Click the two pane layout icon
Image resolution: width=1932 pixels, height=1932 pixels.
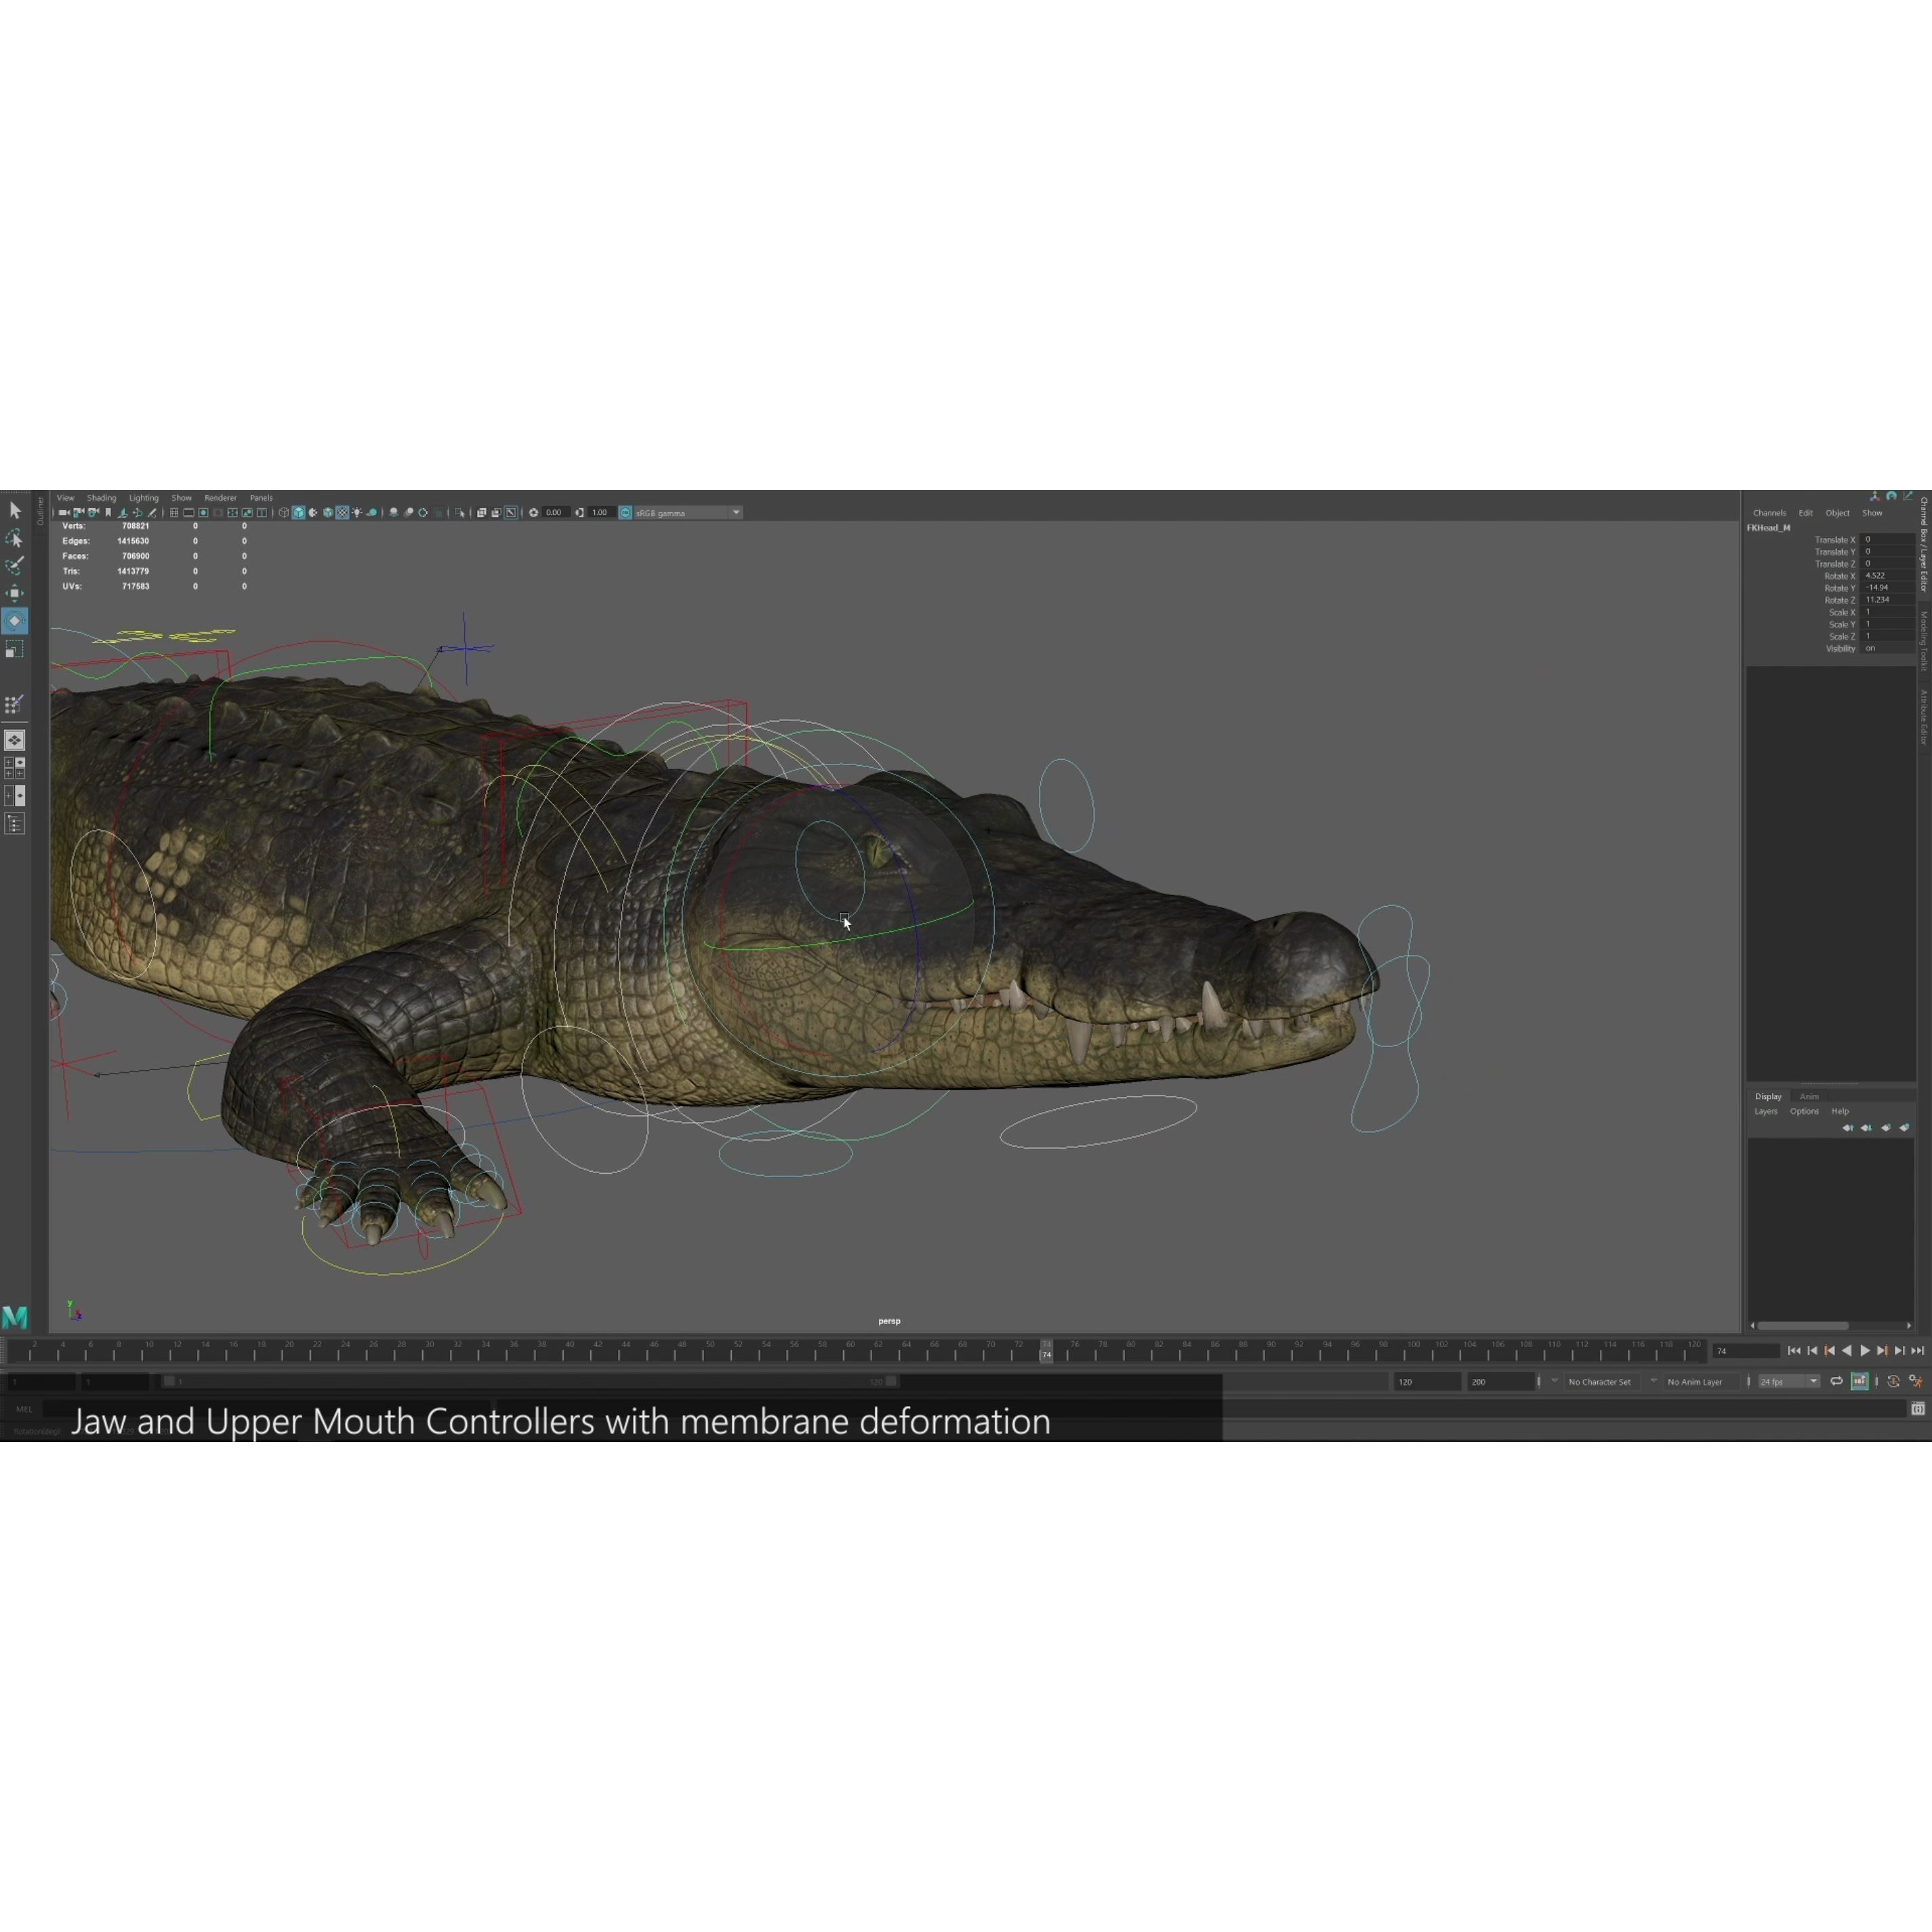point(14,796)
